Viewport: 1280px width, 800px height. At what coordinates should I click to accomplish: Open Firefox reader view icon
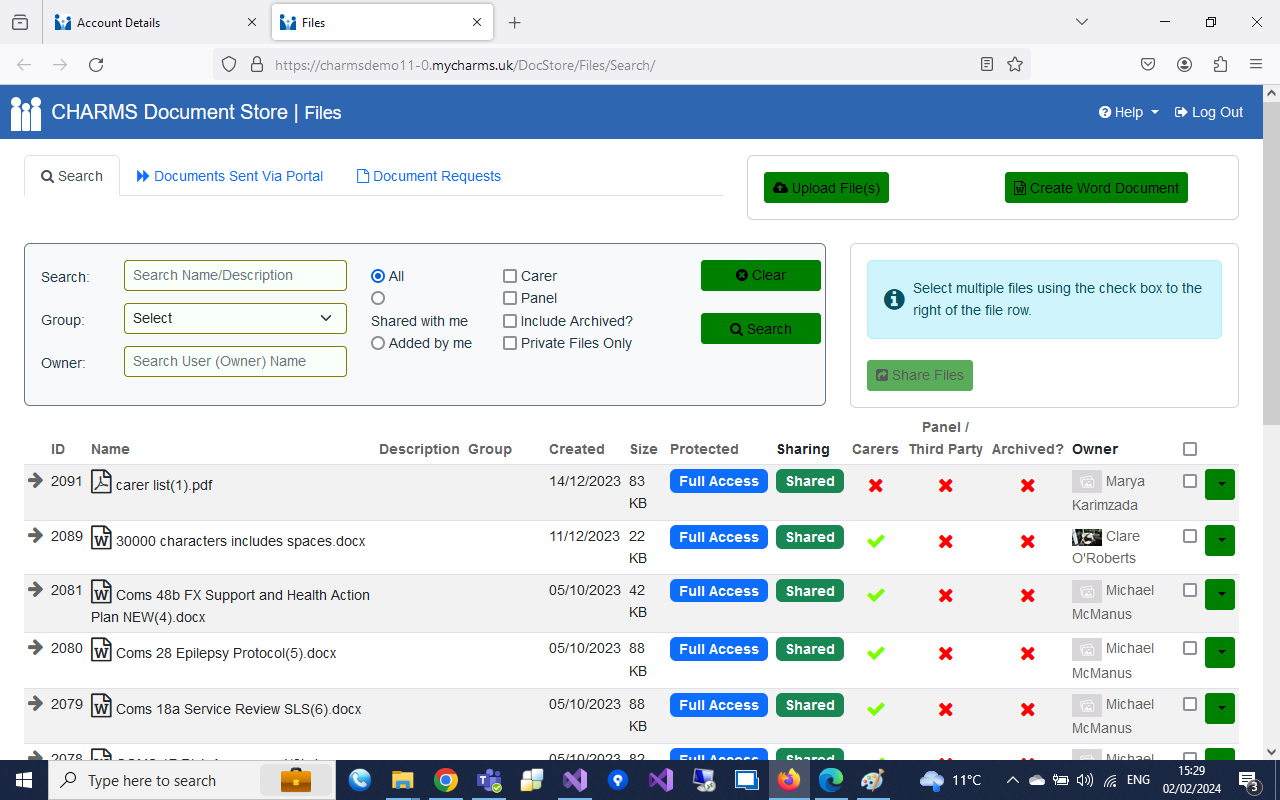coord(987,65)
